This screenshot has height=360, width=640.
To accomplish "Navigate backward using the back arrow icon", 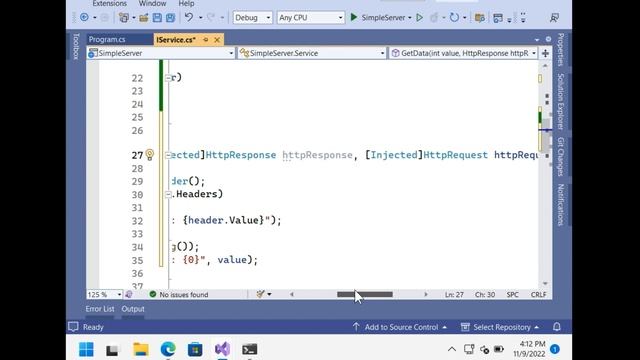I will [84, 18].
